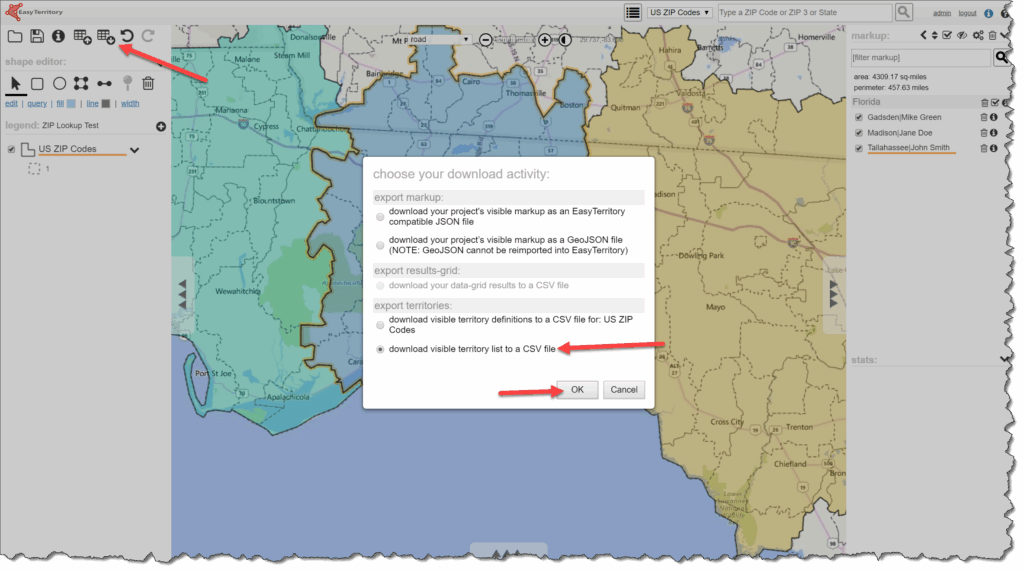Click the upload data table icon
Screen dimensions: 1024x571
tap(82, 37)
